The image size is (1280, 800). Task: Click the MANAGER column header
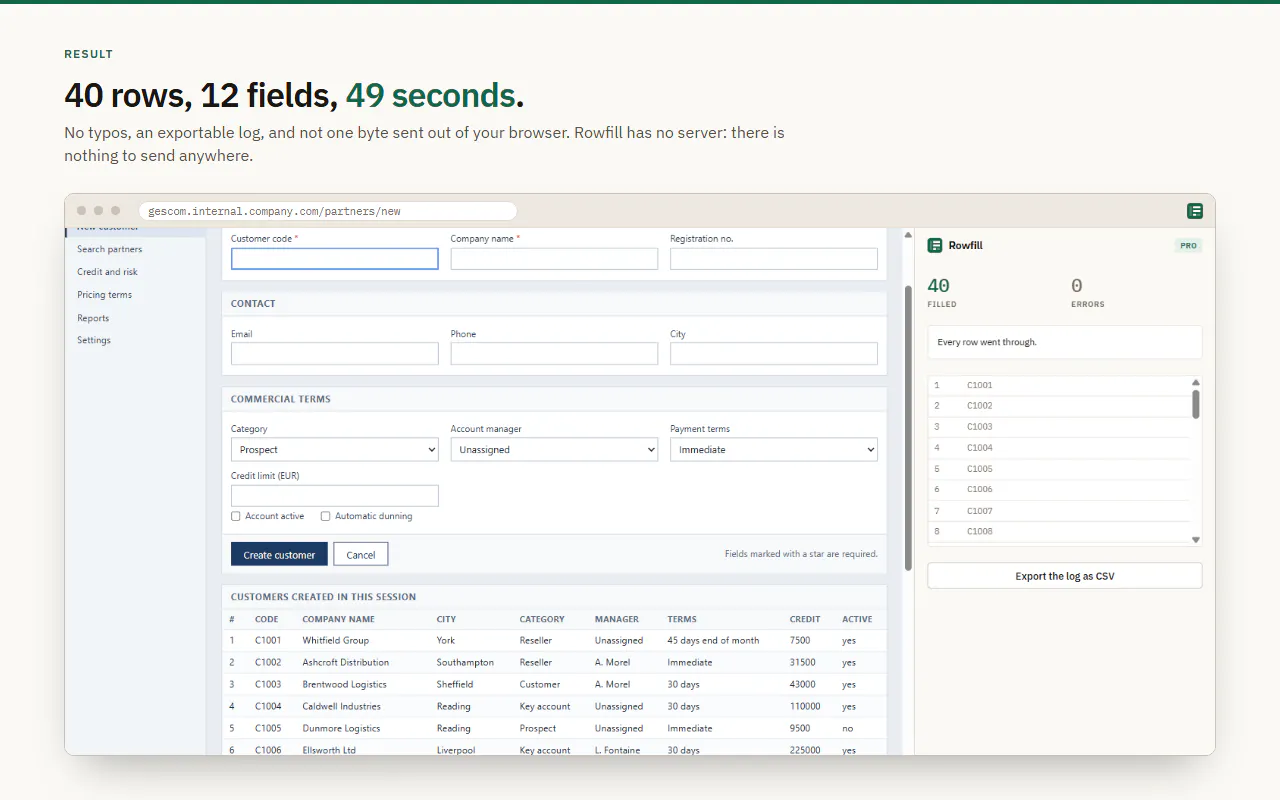[x=617, y=619]
